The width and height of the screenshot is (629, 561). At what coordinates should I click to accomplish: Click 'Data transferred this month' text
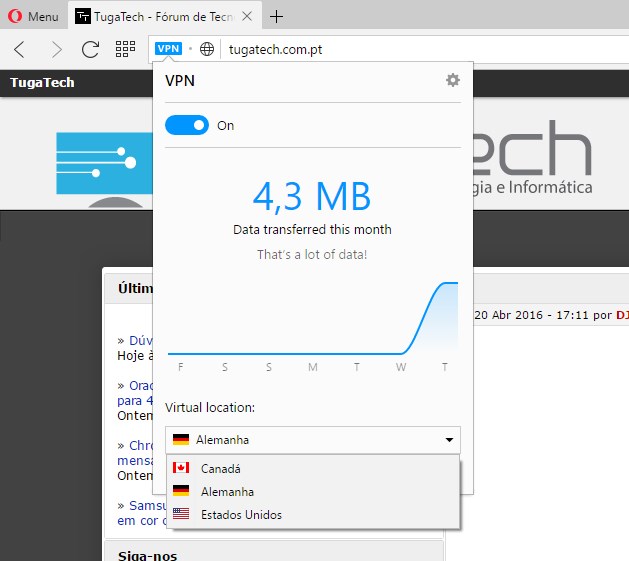(x=312, y=230)
